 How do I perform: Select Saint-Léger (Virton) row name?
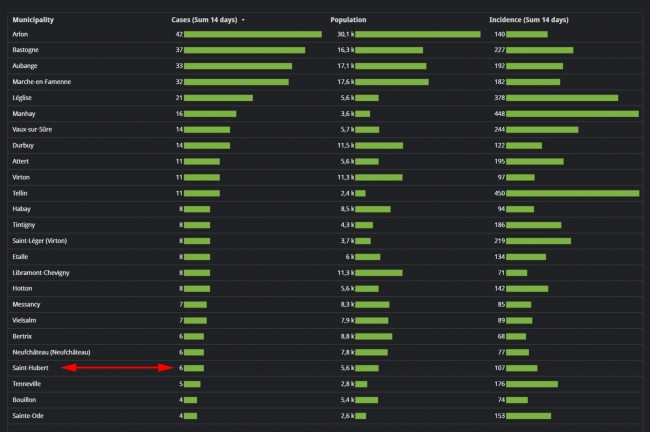[39, 241]
